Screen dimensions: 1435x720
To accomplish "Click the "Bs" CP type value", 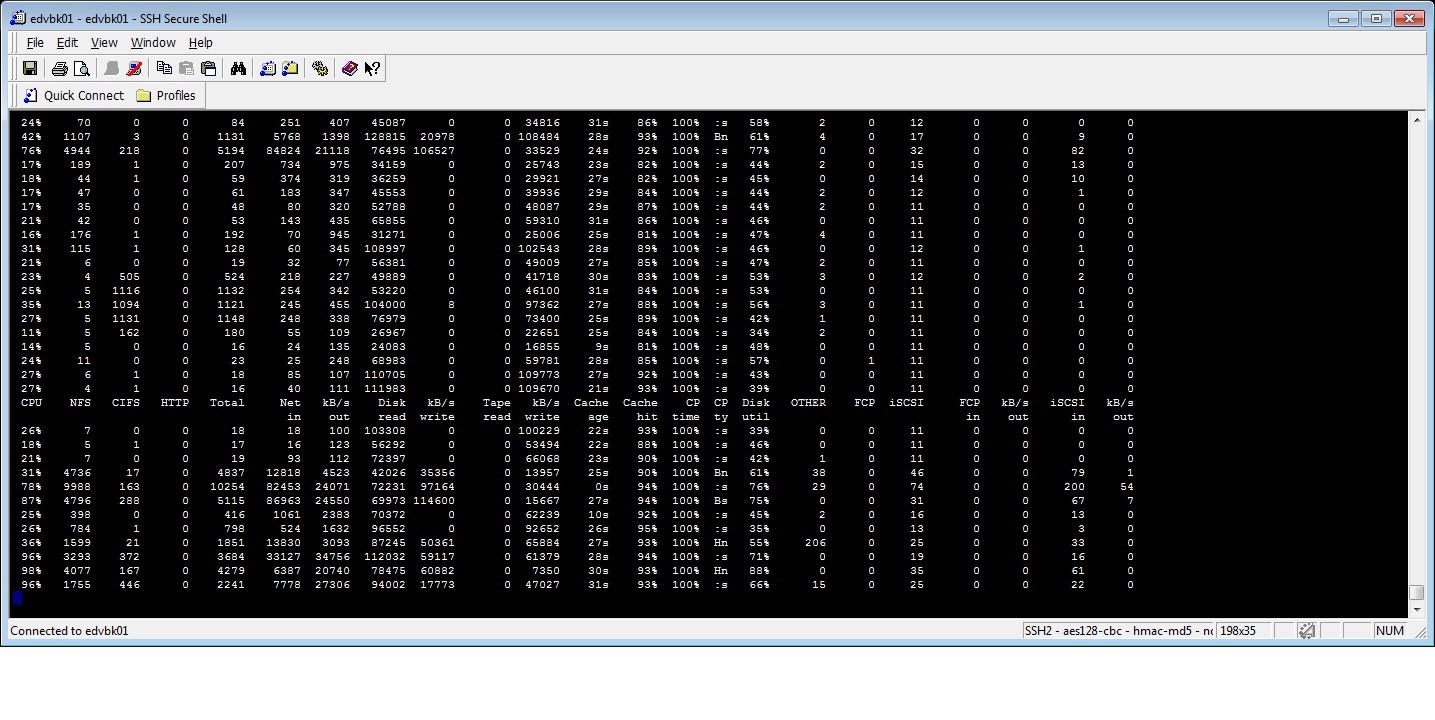I will click(x=721, y=501).
